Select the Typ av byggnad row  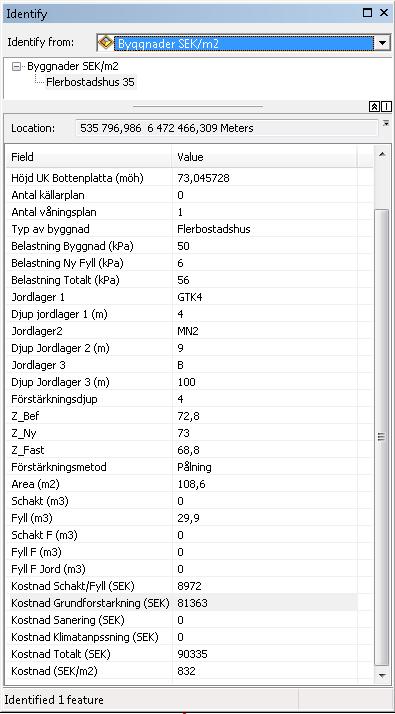[x=182, y=229]
